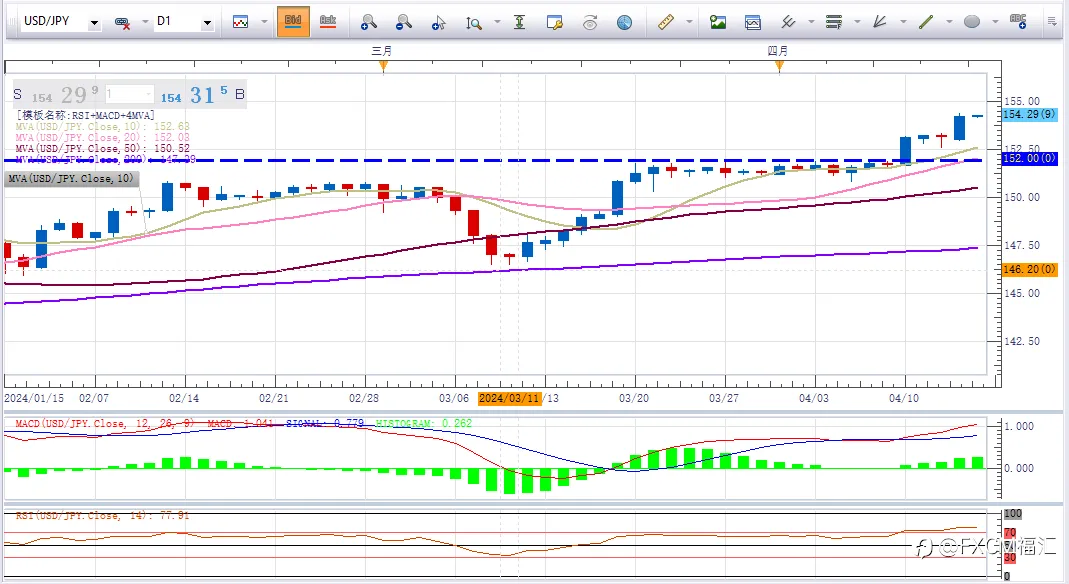Click the vertical zoom magnifier icon
Viewport: 1069px width, 584px height.
(474, 22)
